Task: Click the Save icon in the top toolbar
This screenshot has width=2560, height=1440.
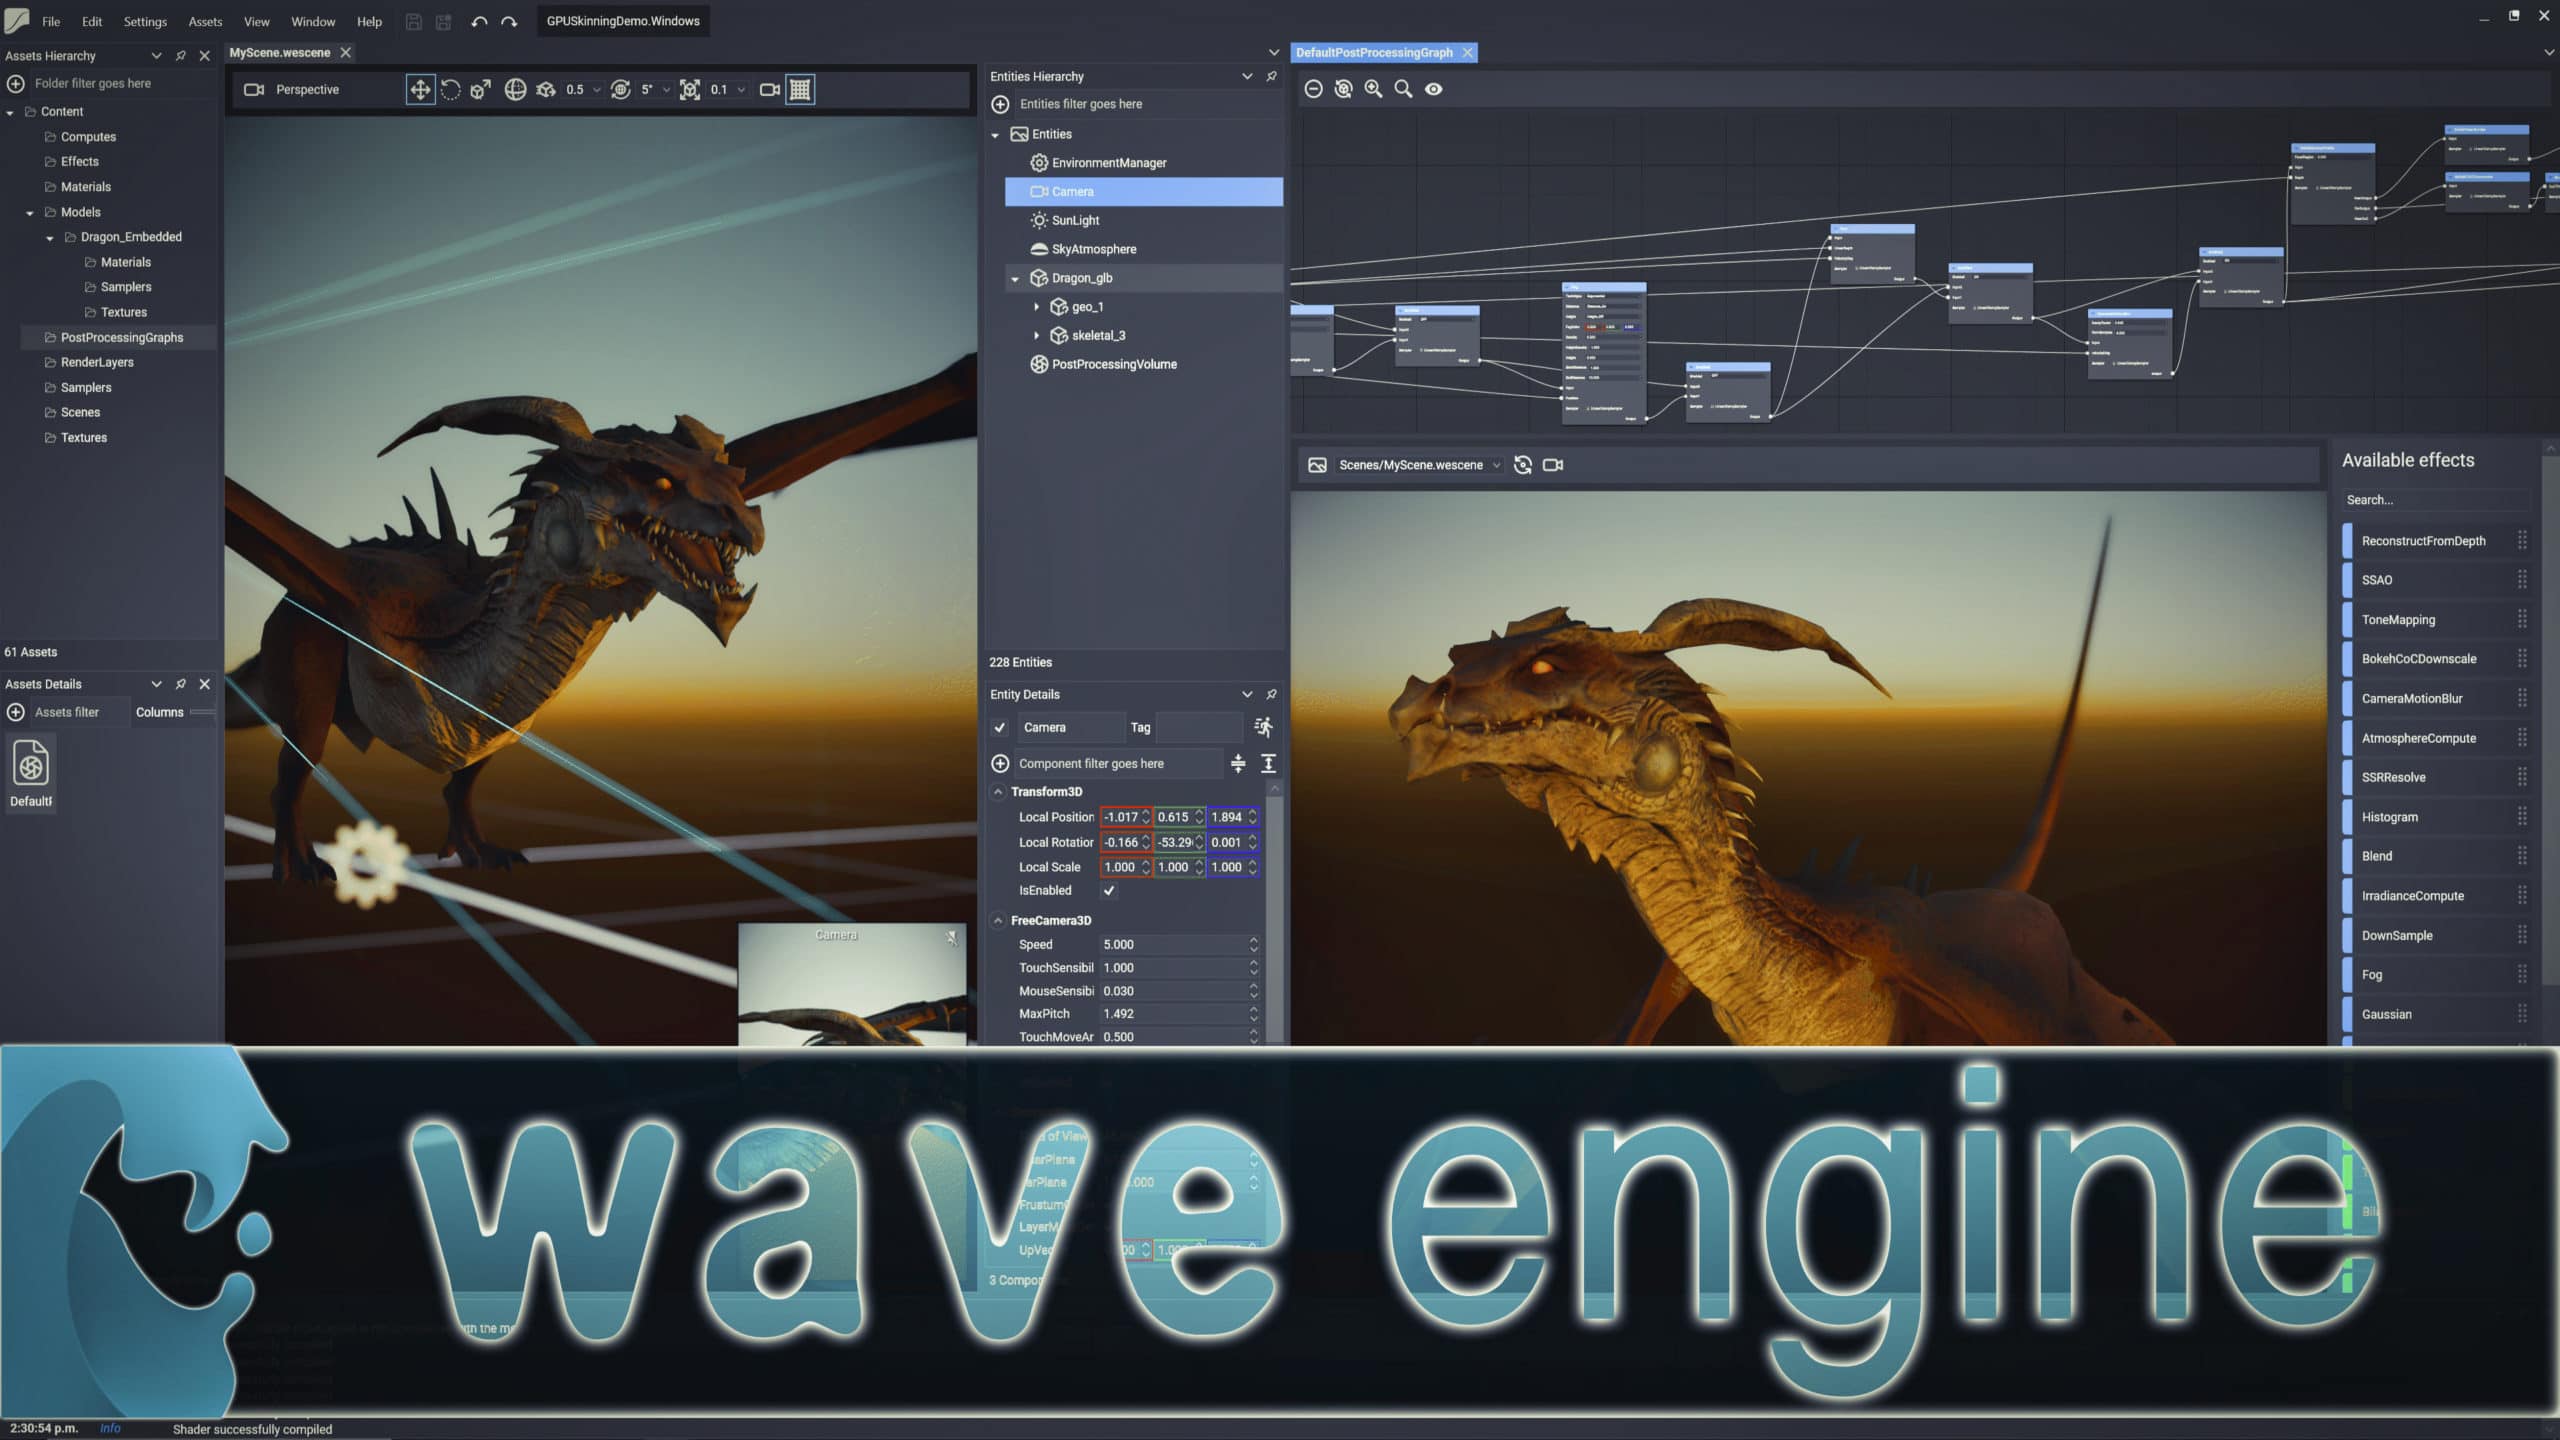Action: (414, 21)
